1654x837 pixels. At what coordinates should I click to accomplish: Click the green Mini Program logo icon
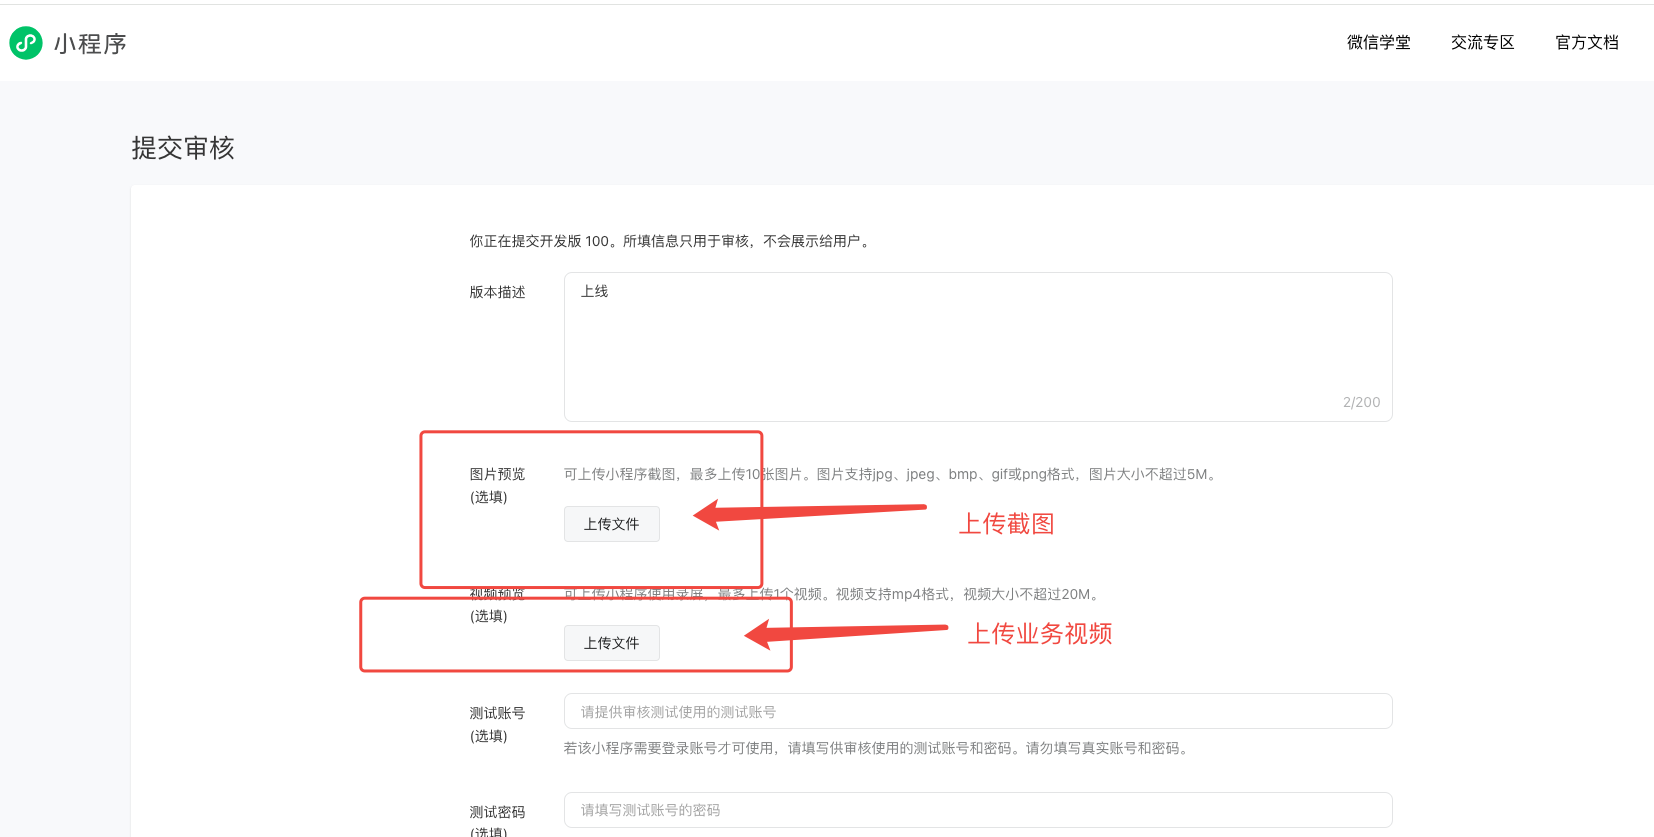tap(26, 43)
